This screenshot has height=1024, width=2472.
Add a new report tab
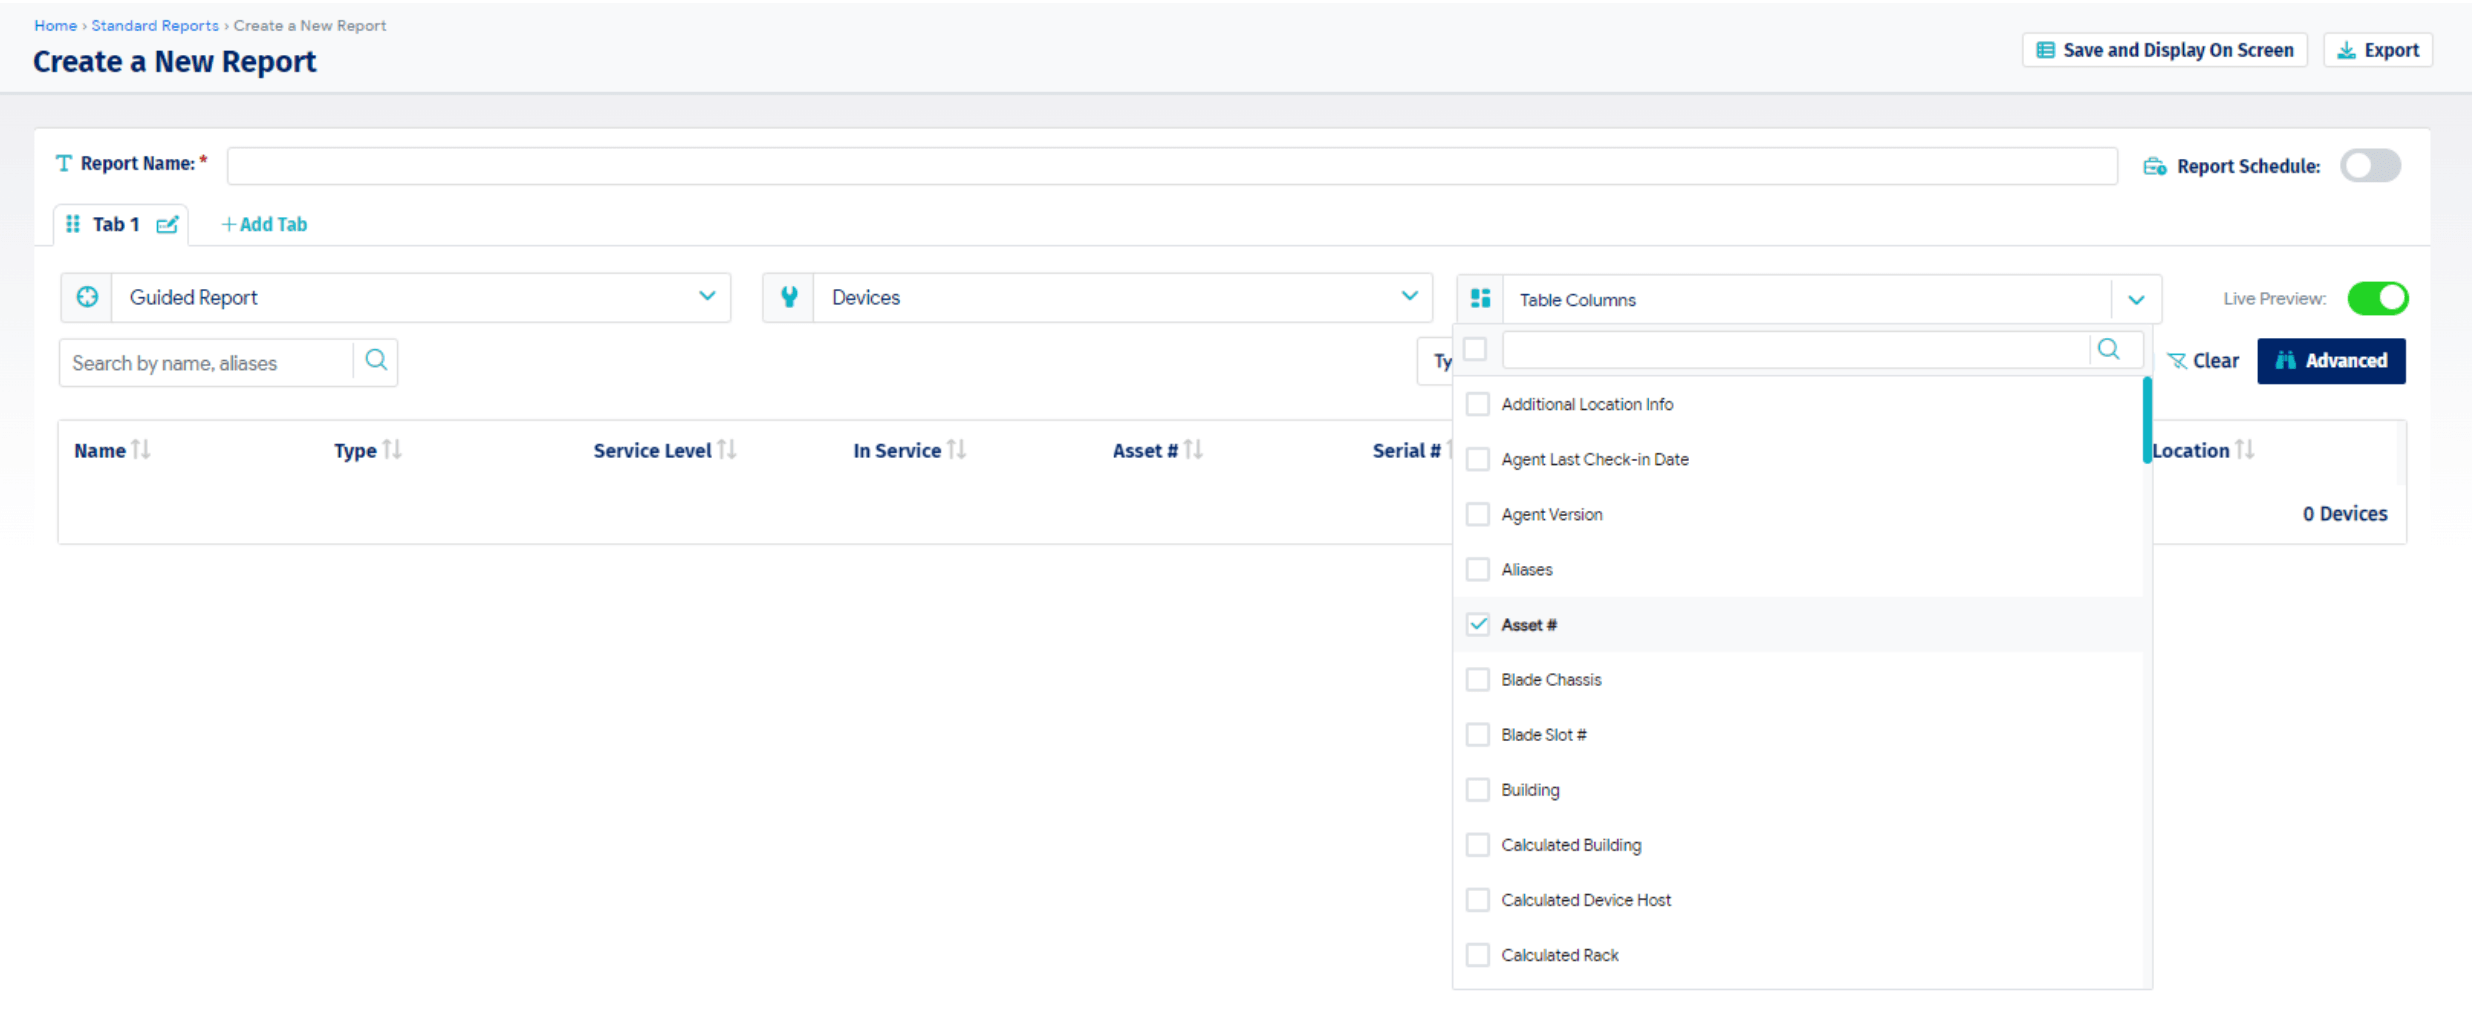click(x=264, y=224)
